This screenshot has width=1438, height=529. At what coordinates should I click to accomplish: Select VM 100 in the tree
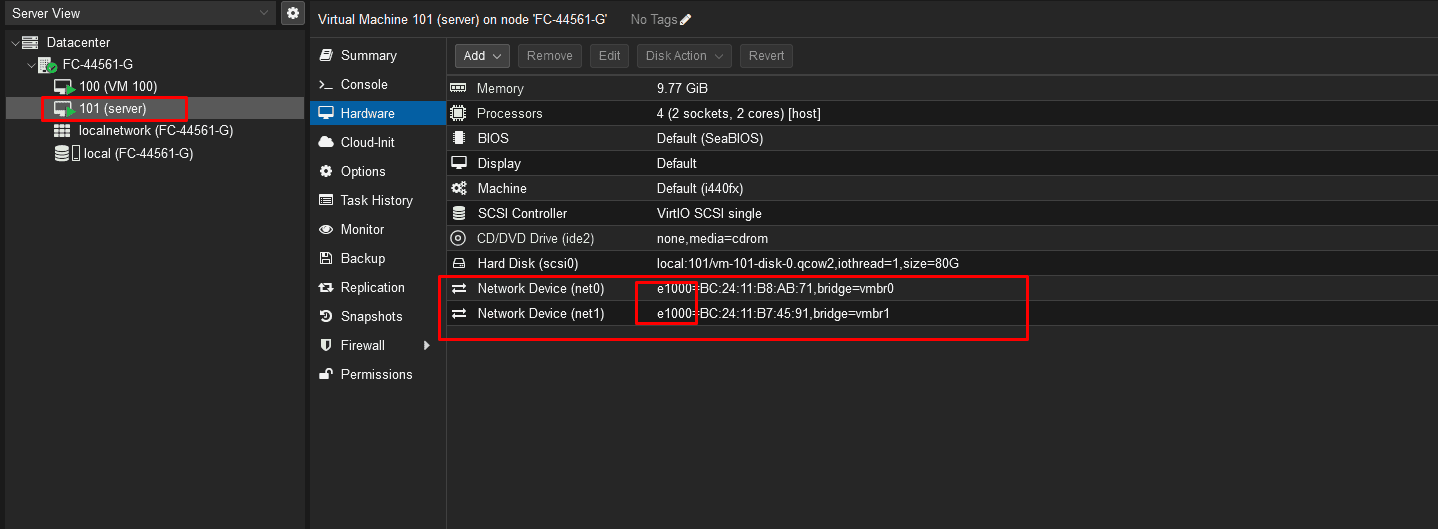click(x=118, y=87)
